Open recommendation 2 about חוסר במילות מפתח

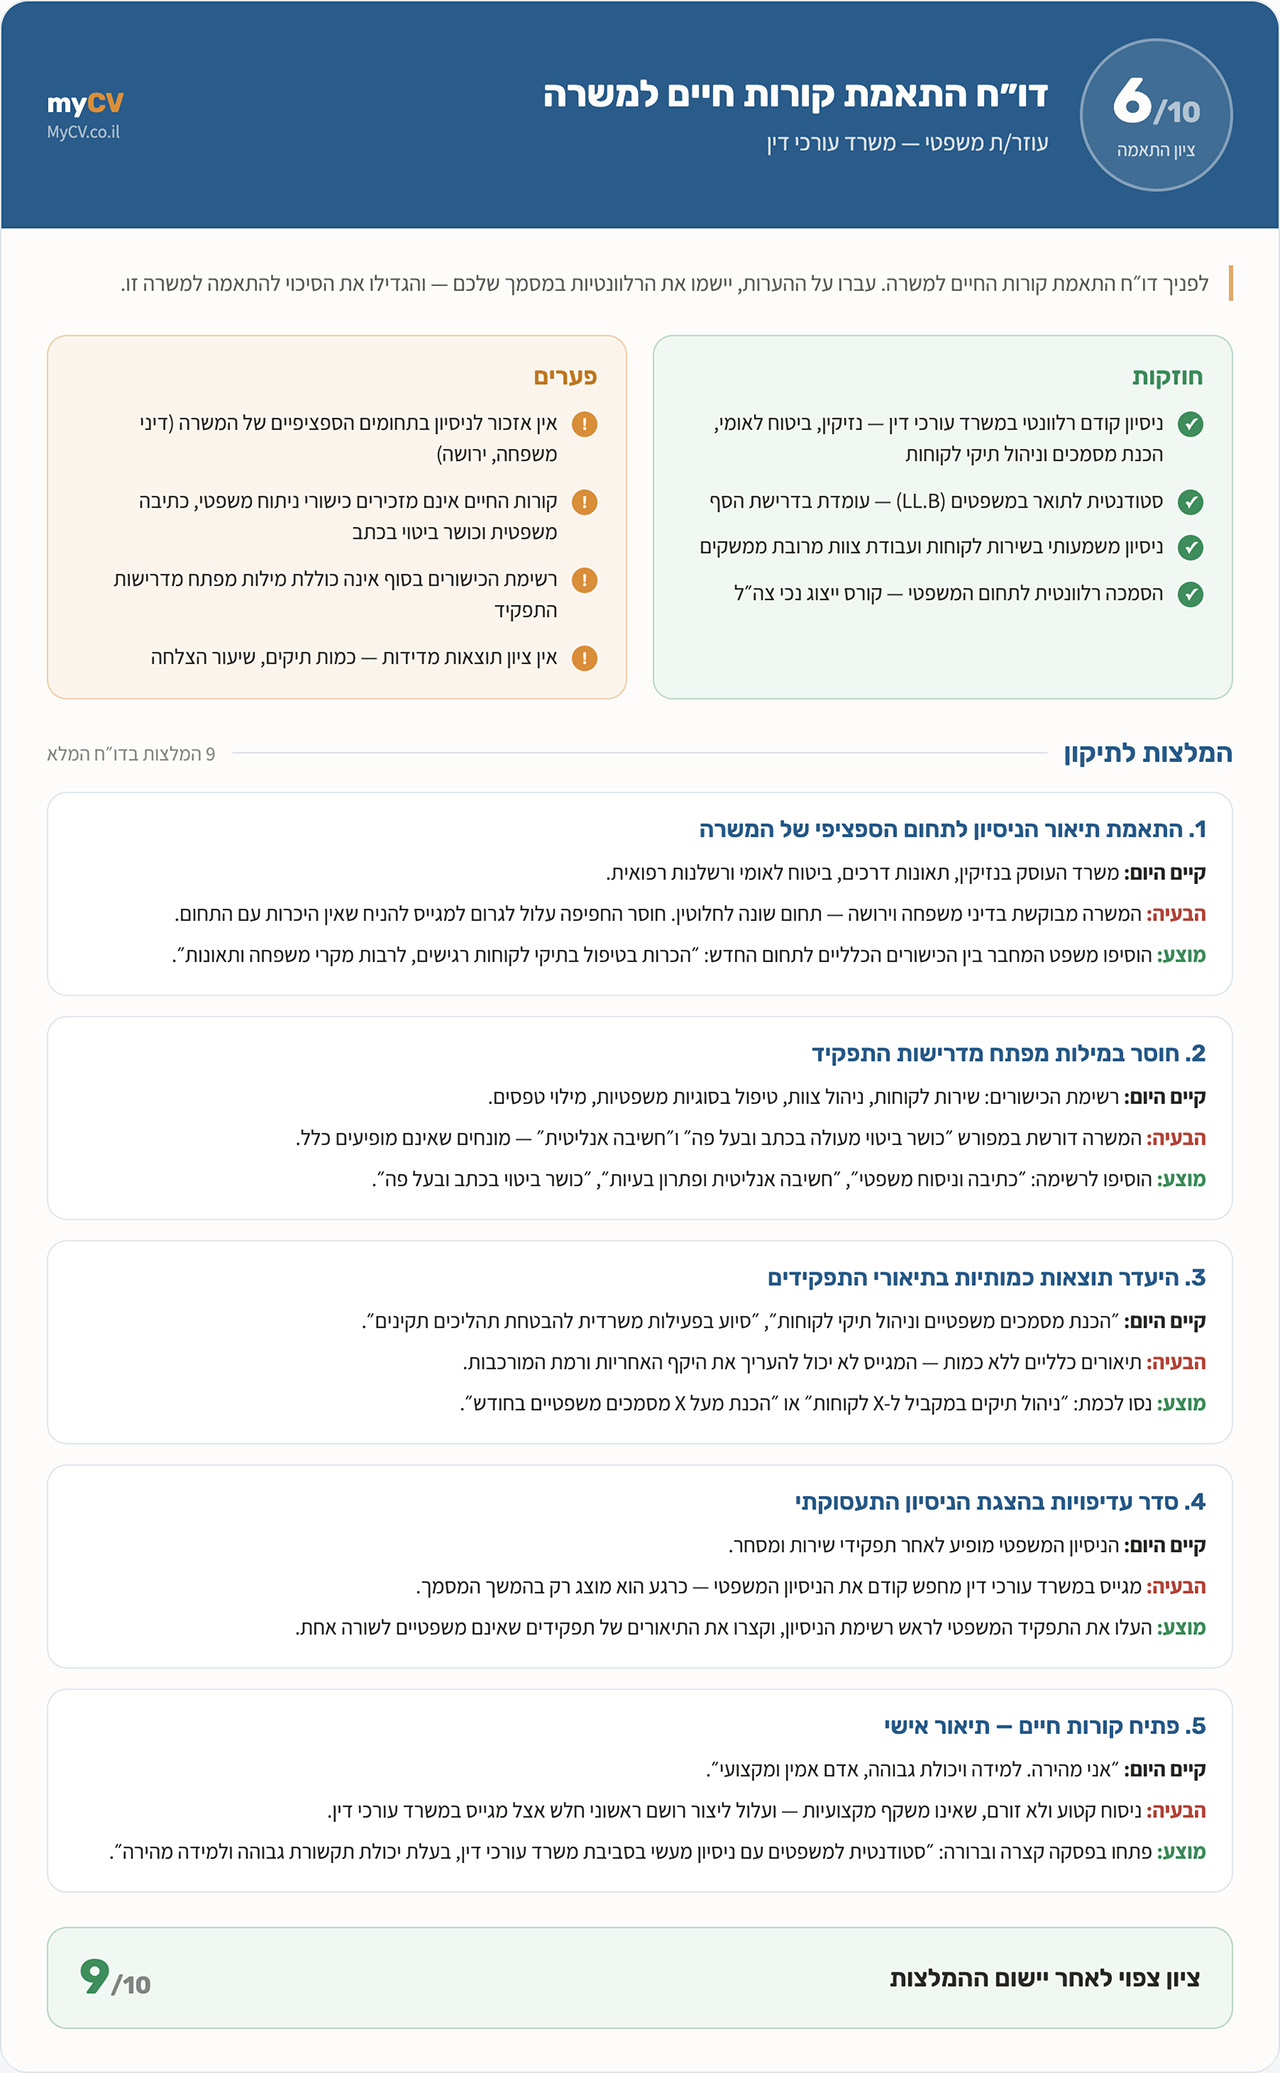640,1118
